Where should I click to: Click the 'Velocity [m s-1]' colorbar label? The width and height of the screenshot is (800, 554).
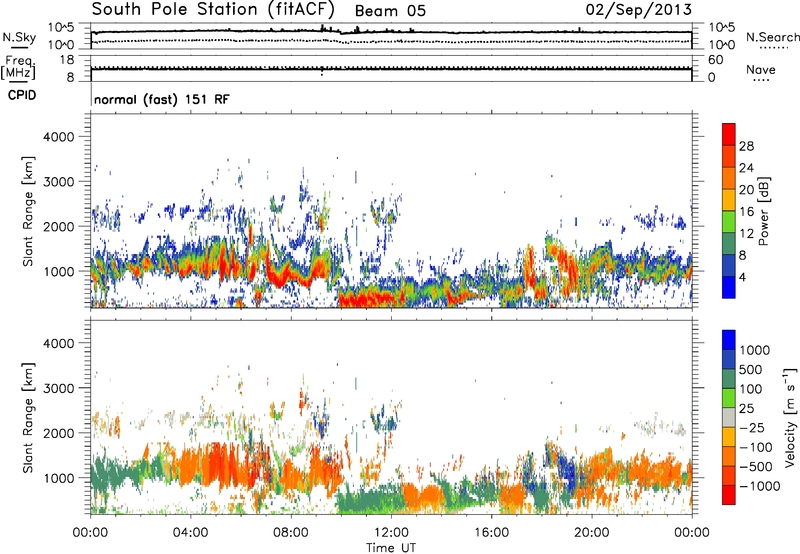[790, 417]
